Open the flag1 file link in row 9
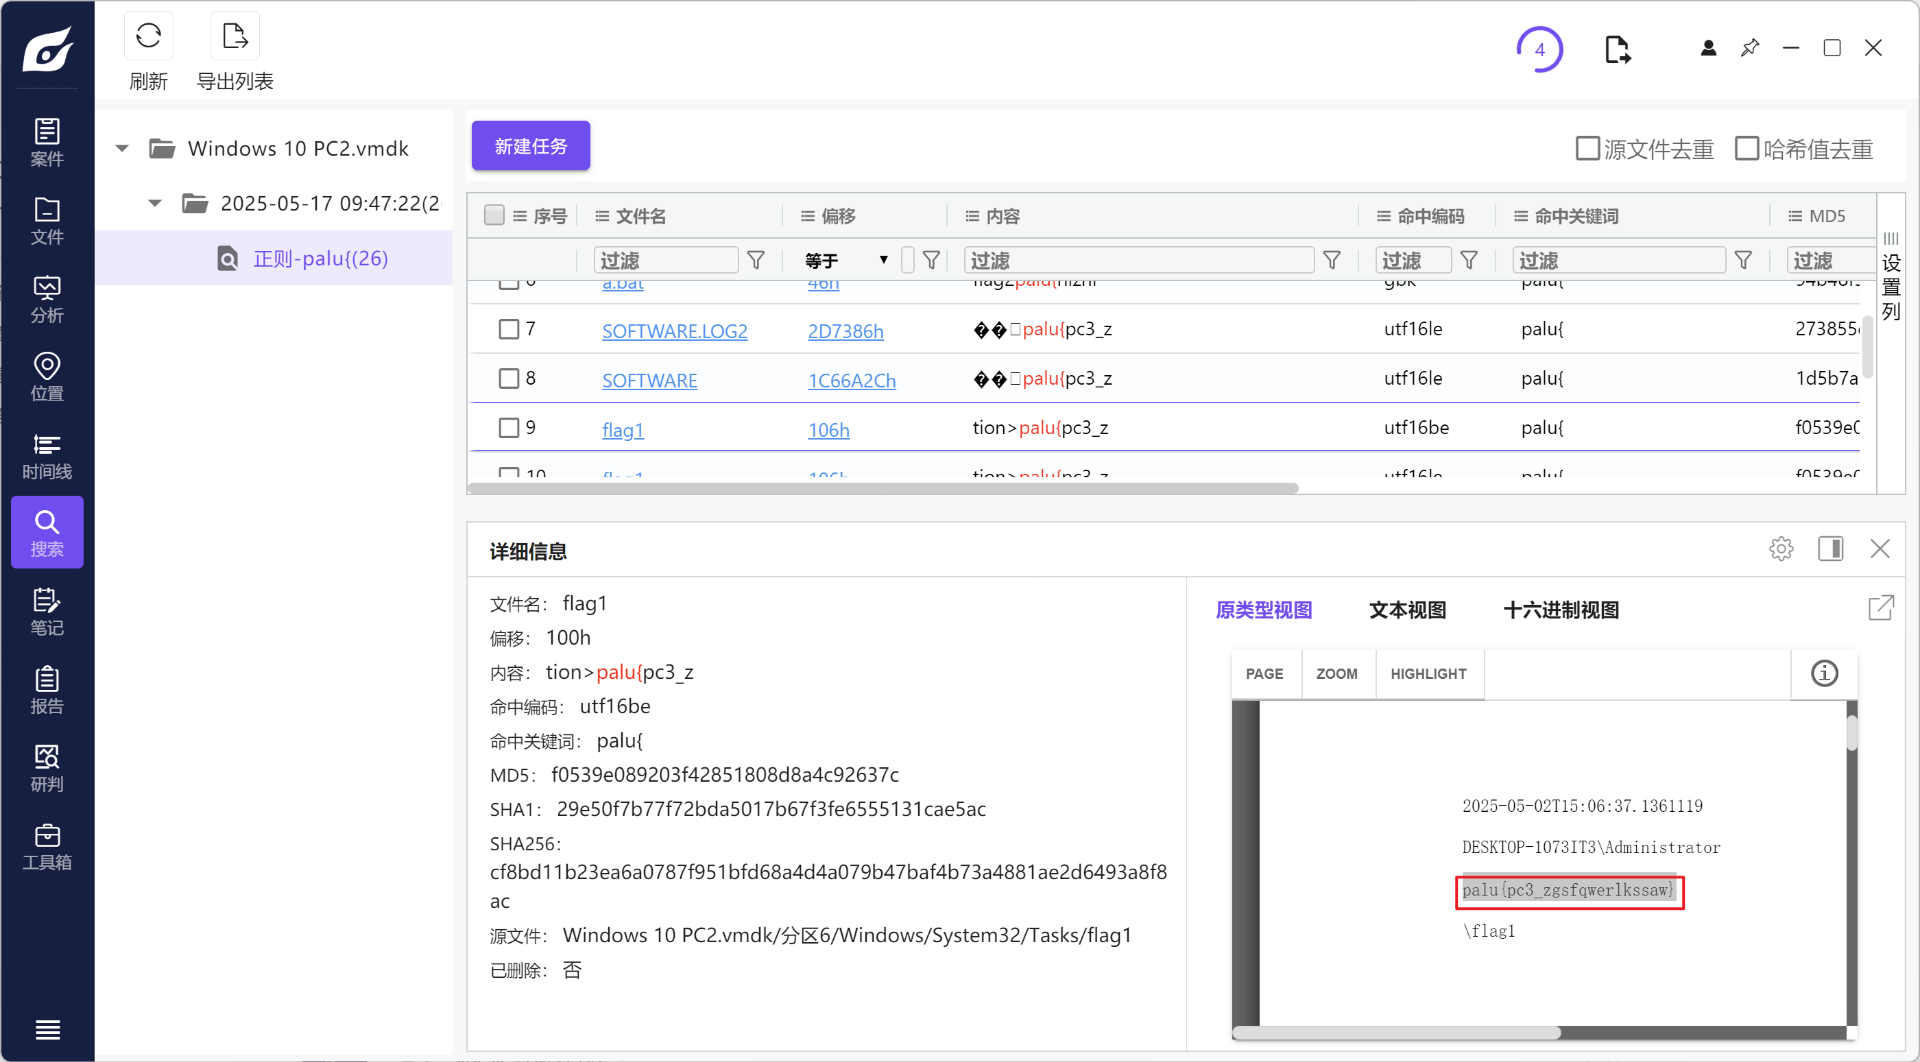1920x1062 pixels. tap(623, 430)
